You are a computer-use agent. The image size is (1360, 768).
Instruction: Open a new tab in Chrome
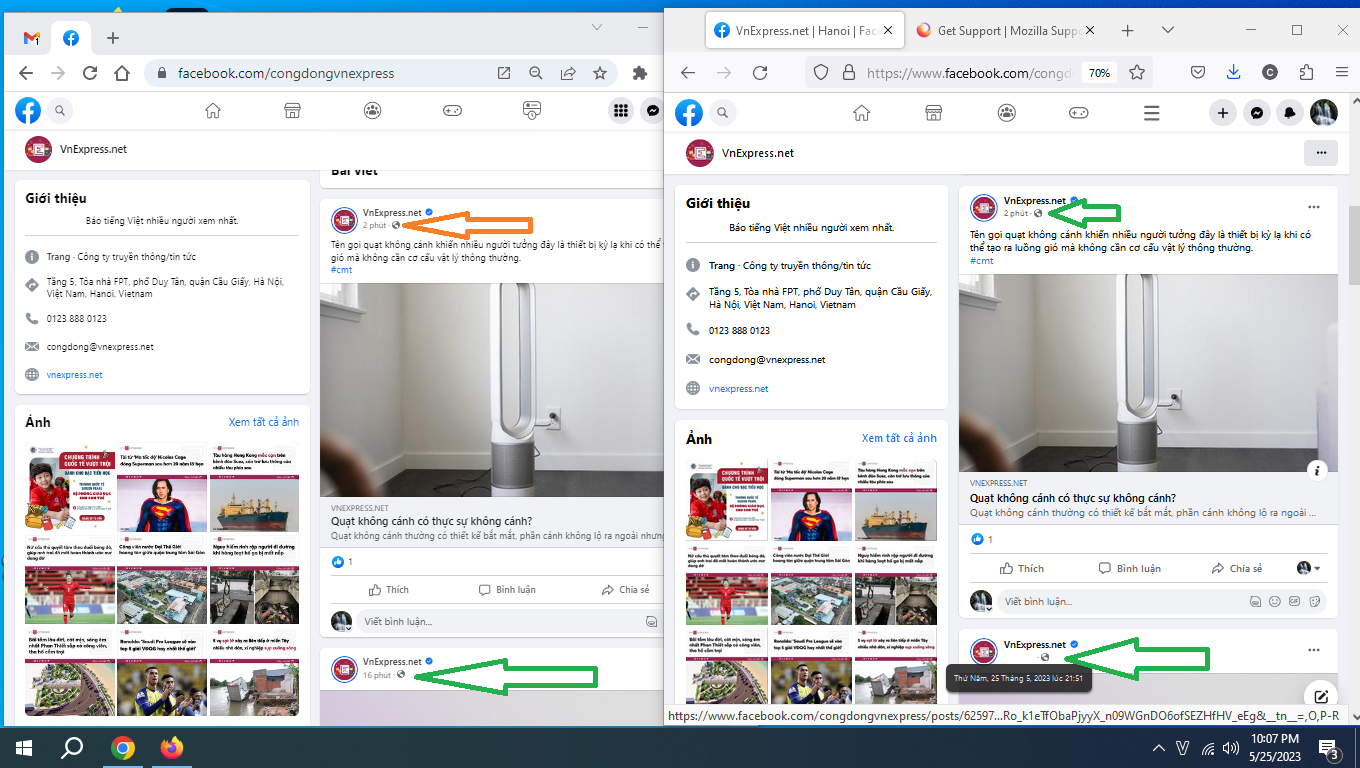[113, 38]
